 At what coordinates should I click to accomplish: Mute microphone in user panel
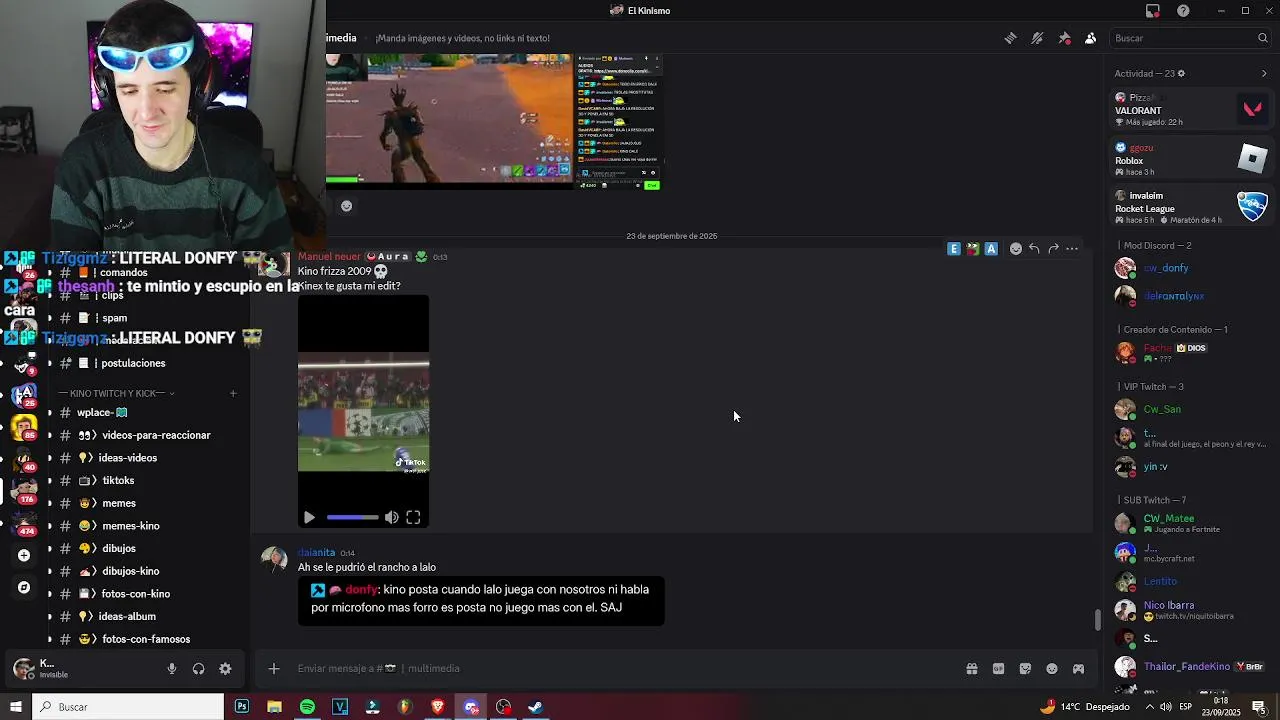click(172, 669)
